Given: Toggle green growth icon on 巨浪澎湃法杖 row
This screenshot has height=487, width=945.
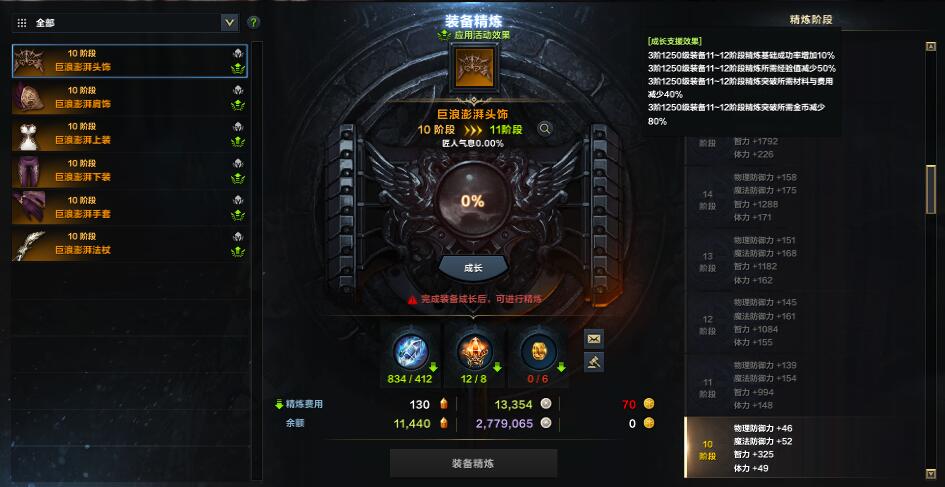Looking at the screenshot, I should (238, 252).
